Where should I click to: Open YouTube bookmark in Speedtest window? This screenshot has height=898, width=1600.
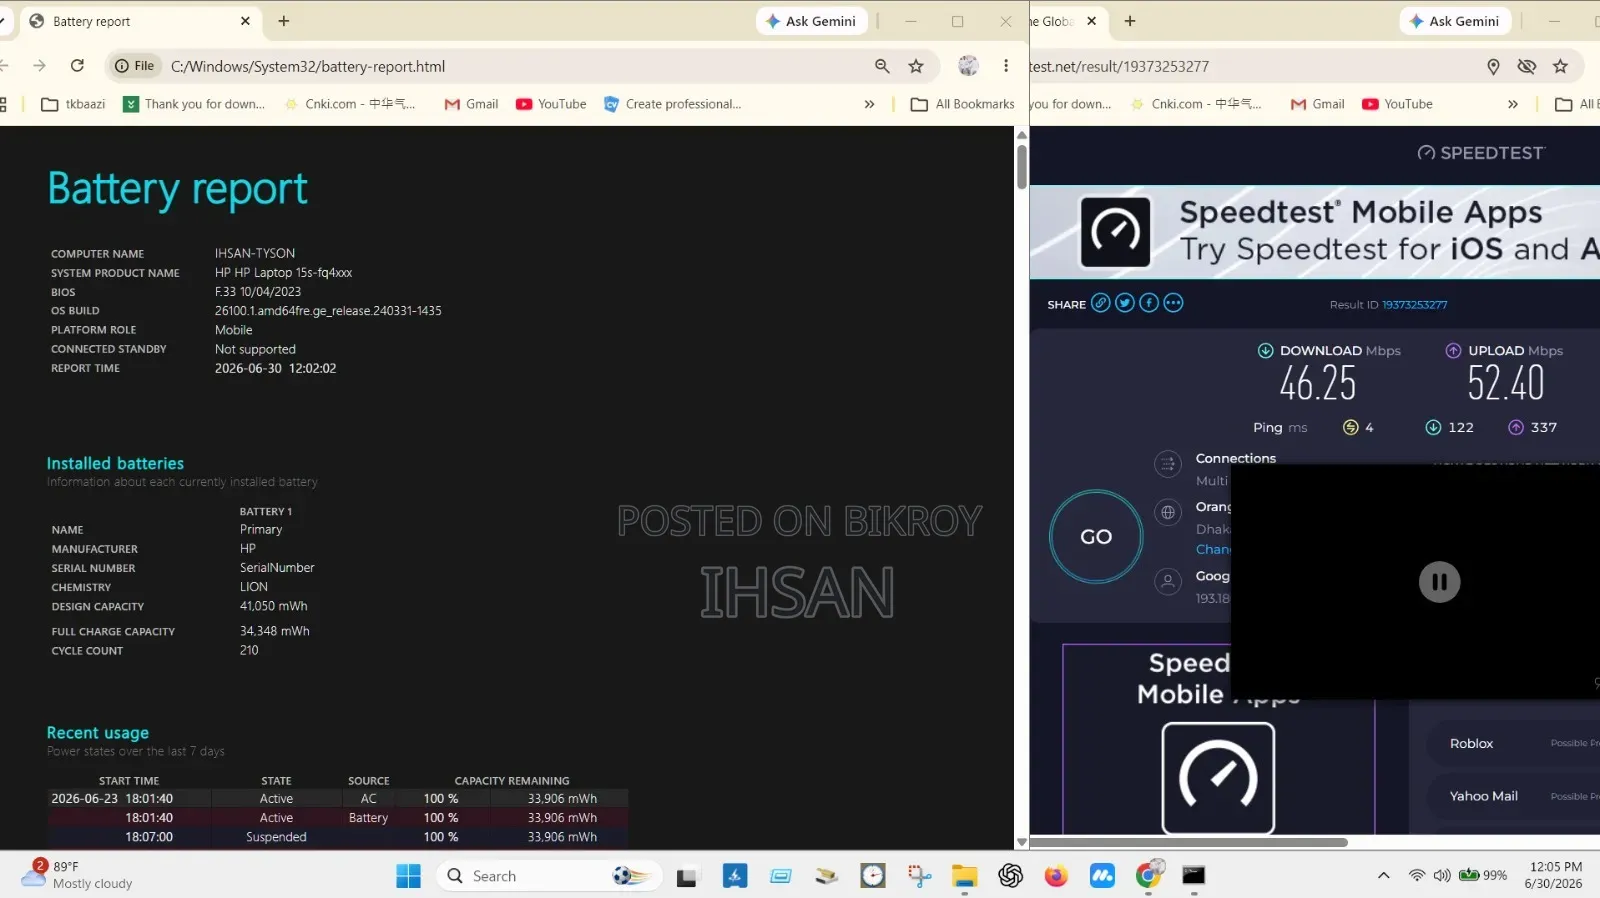[1397, 104]
